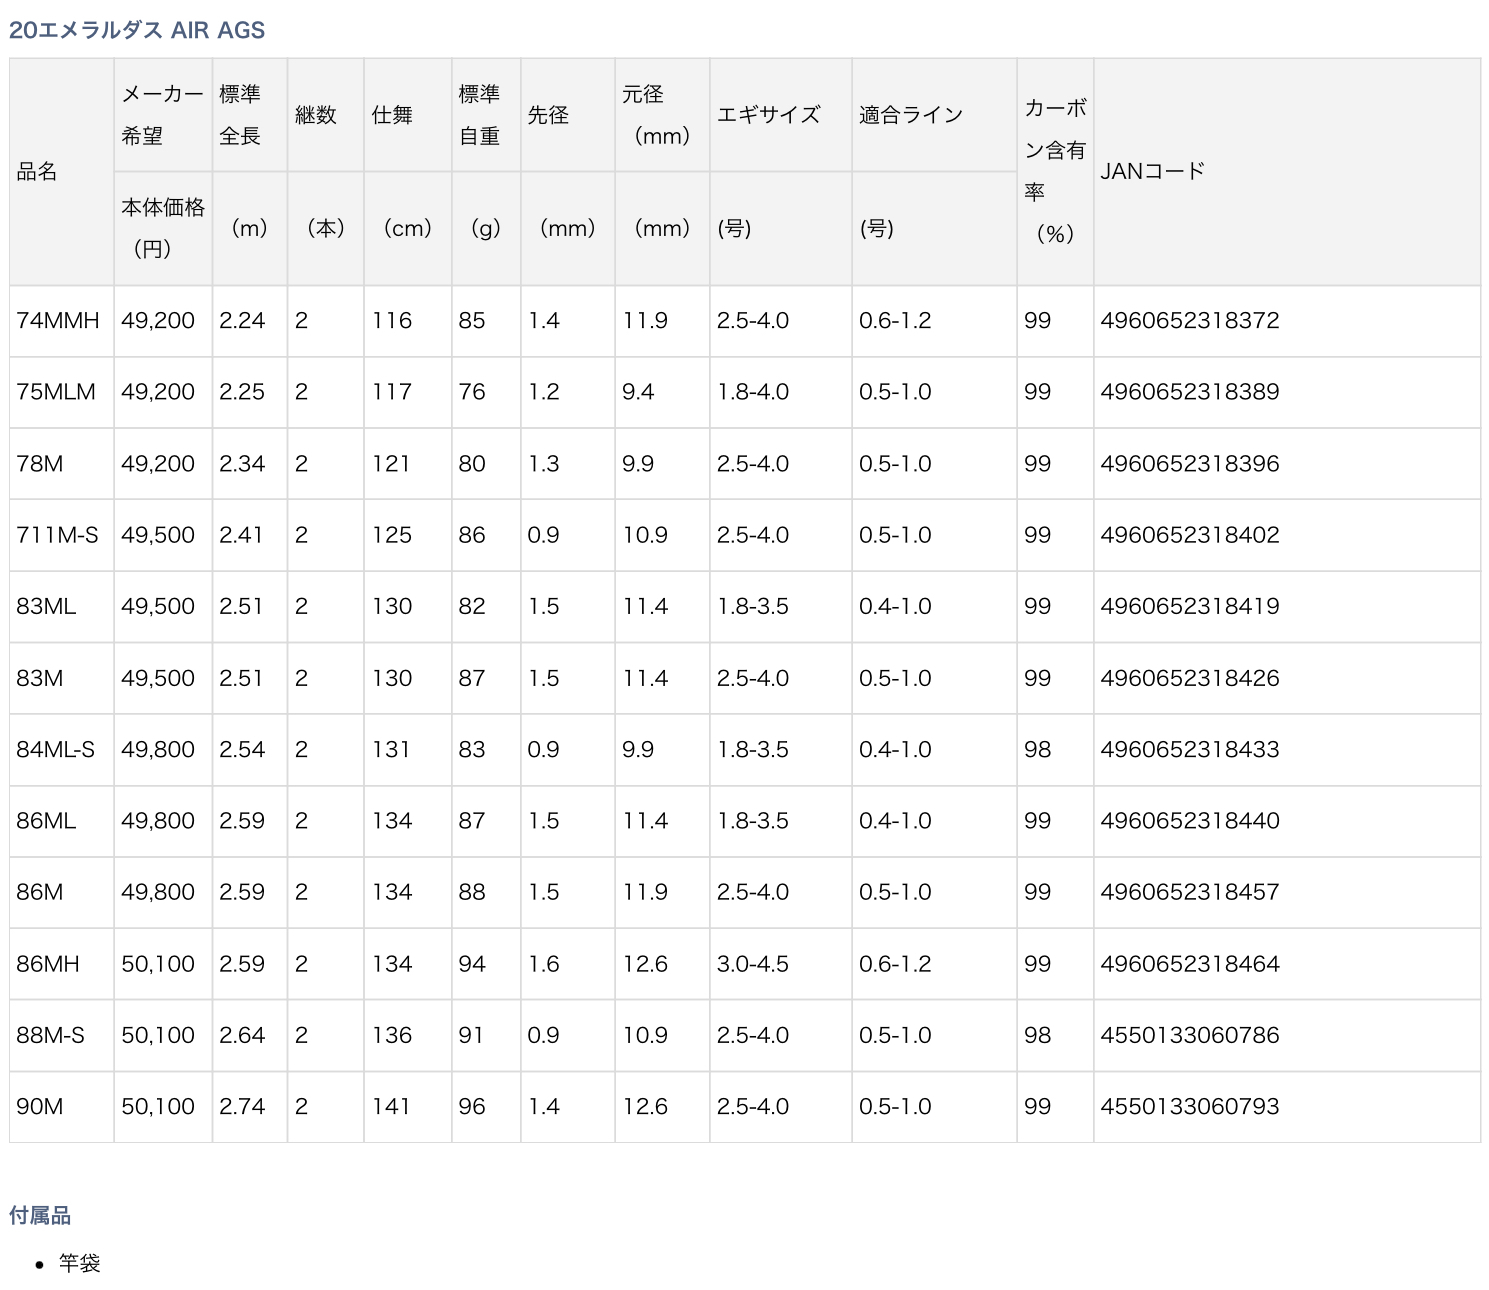Click JAN code 4960652318440
This screenshot has height=1290, width=1489.
[x=1190, y=821]
